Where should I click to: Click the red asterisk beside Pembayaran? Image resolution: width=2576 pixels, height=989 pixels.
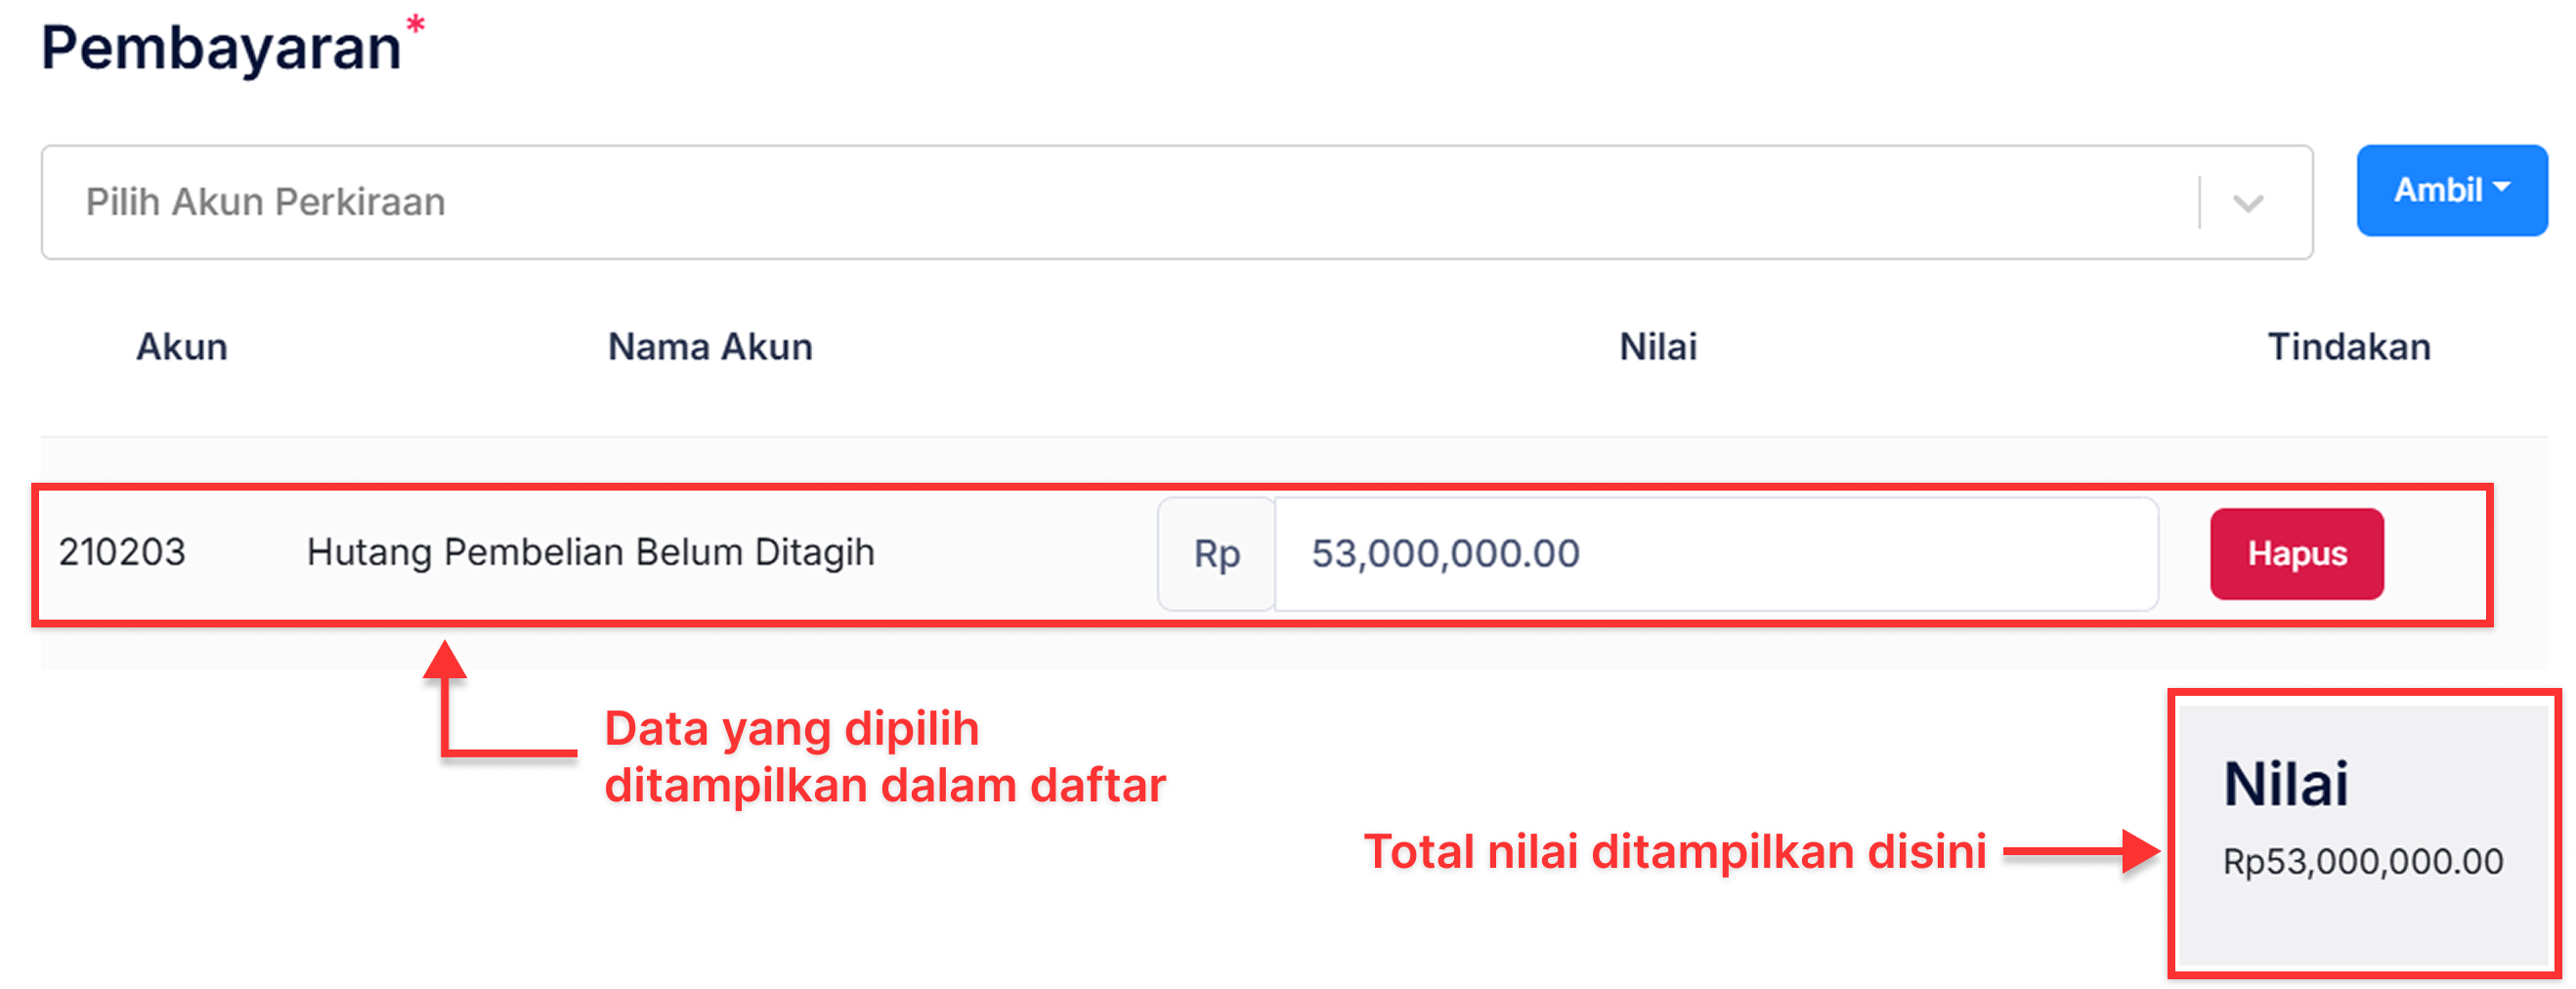(x=415, y=25)
